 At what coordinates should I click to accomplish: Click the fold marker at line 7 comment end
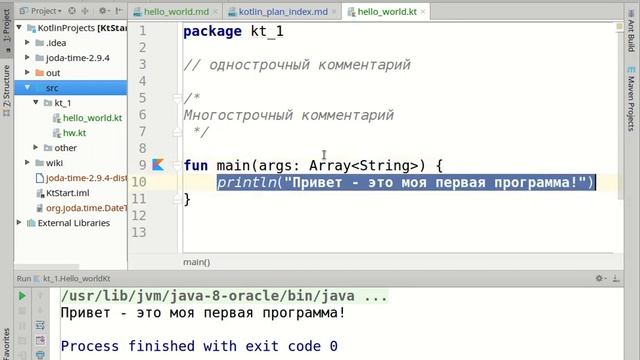point(177,132)
